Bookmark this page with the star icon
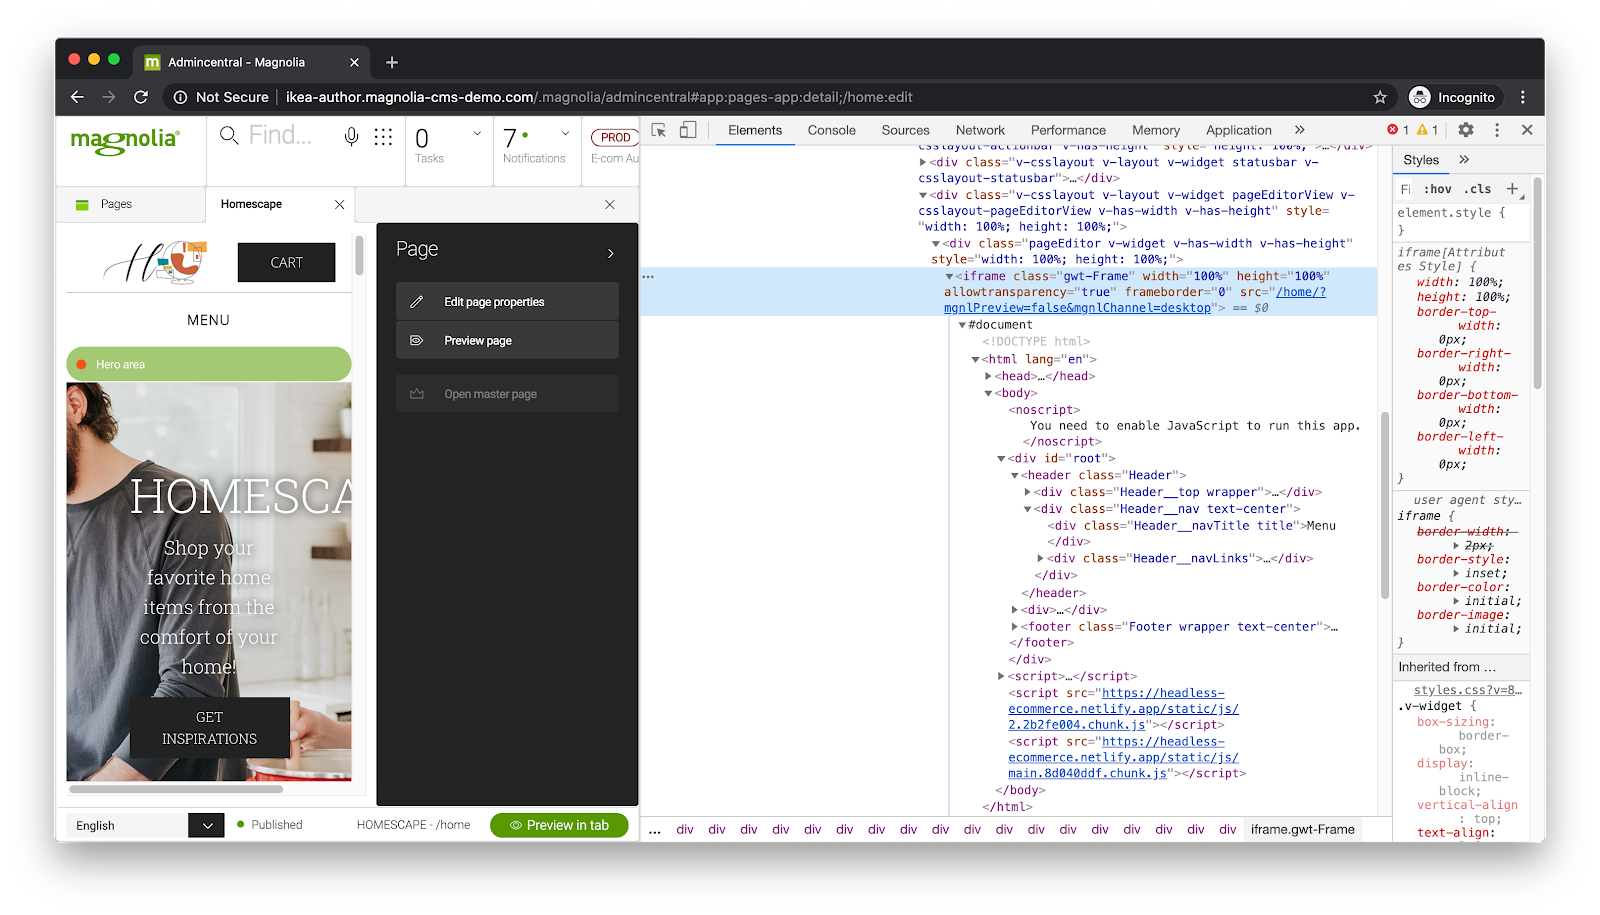 1380,97
